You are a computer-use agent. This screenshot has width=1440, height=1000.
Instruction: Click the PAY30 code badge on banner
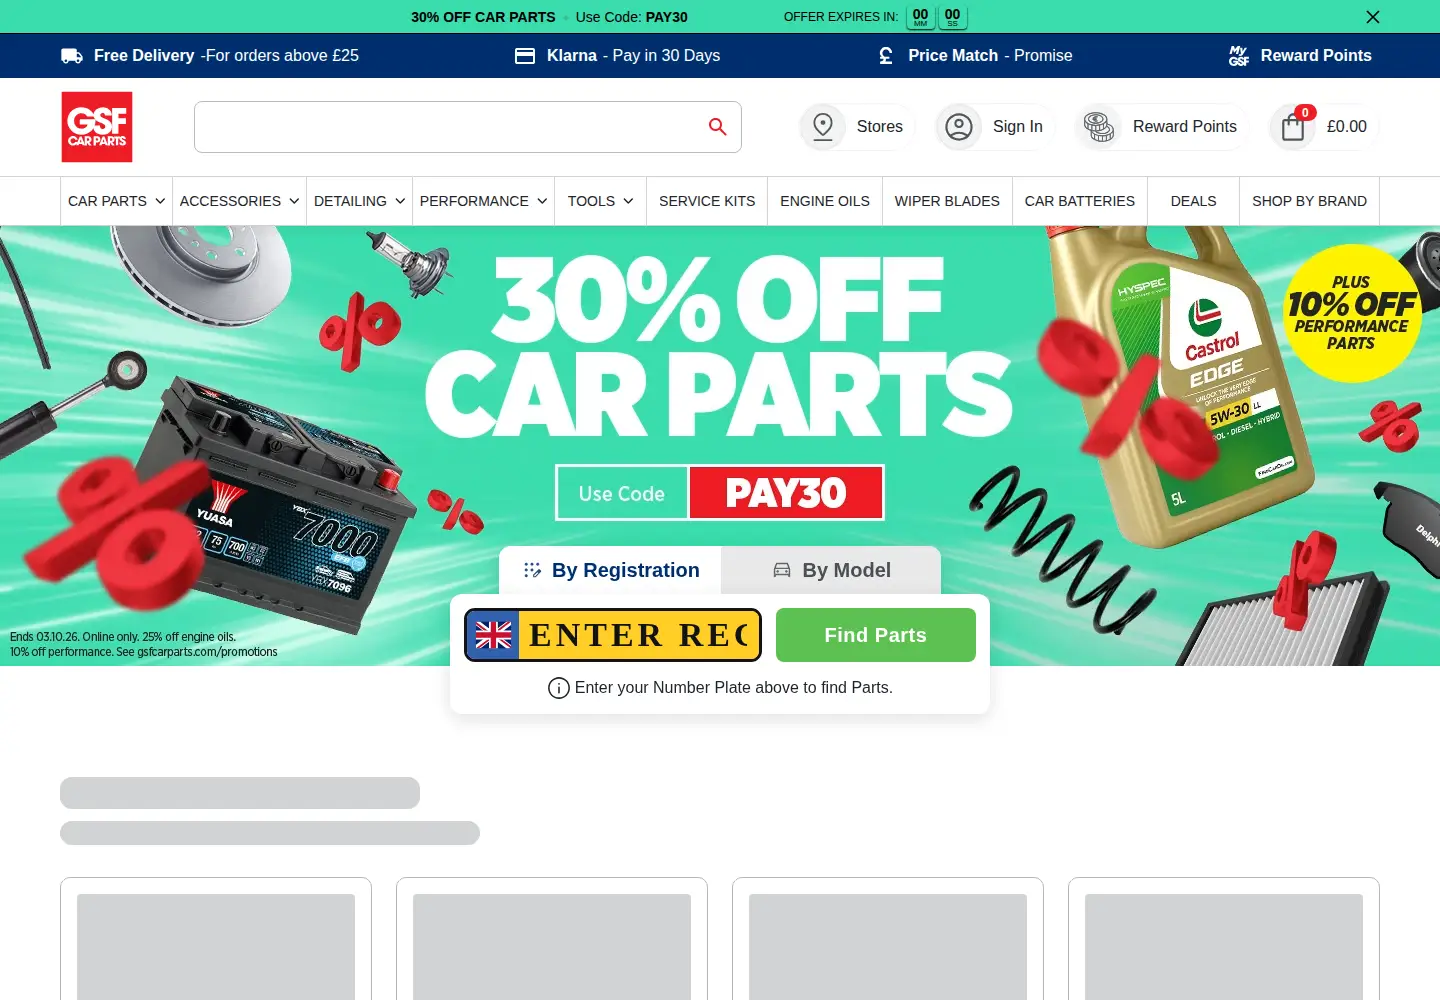click(786, 493)
